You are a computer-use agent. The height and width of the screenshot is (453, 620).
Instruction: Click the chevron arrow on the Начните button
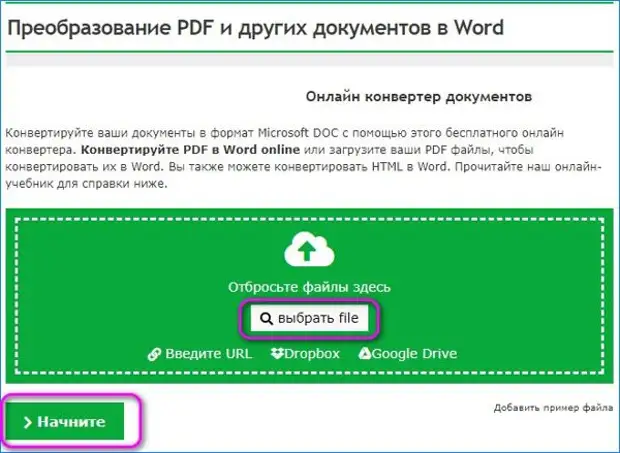pyautogui.click(x=27, y=422)
